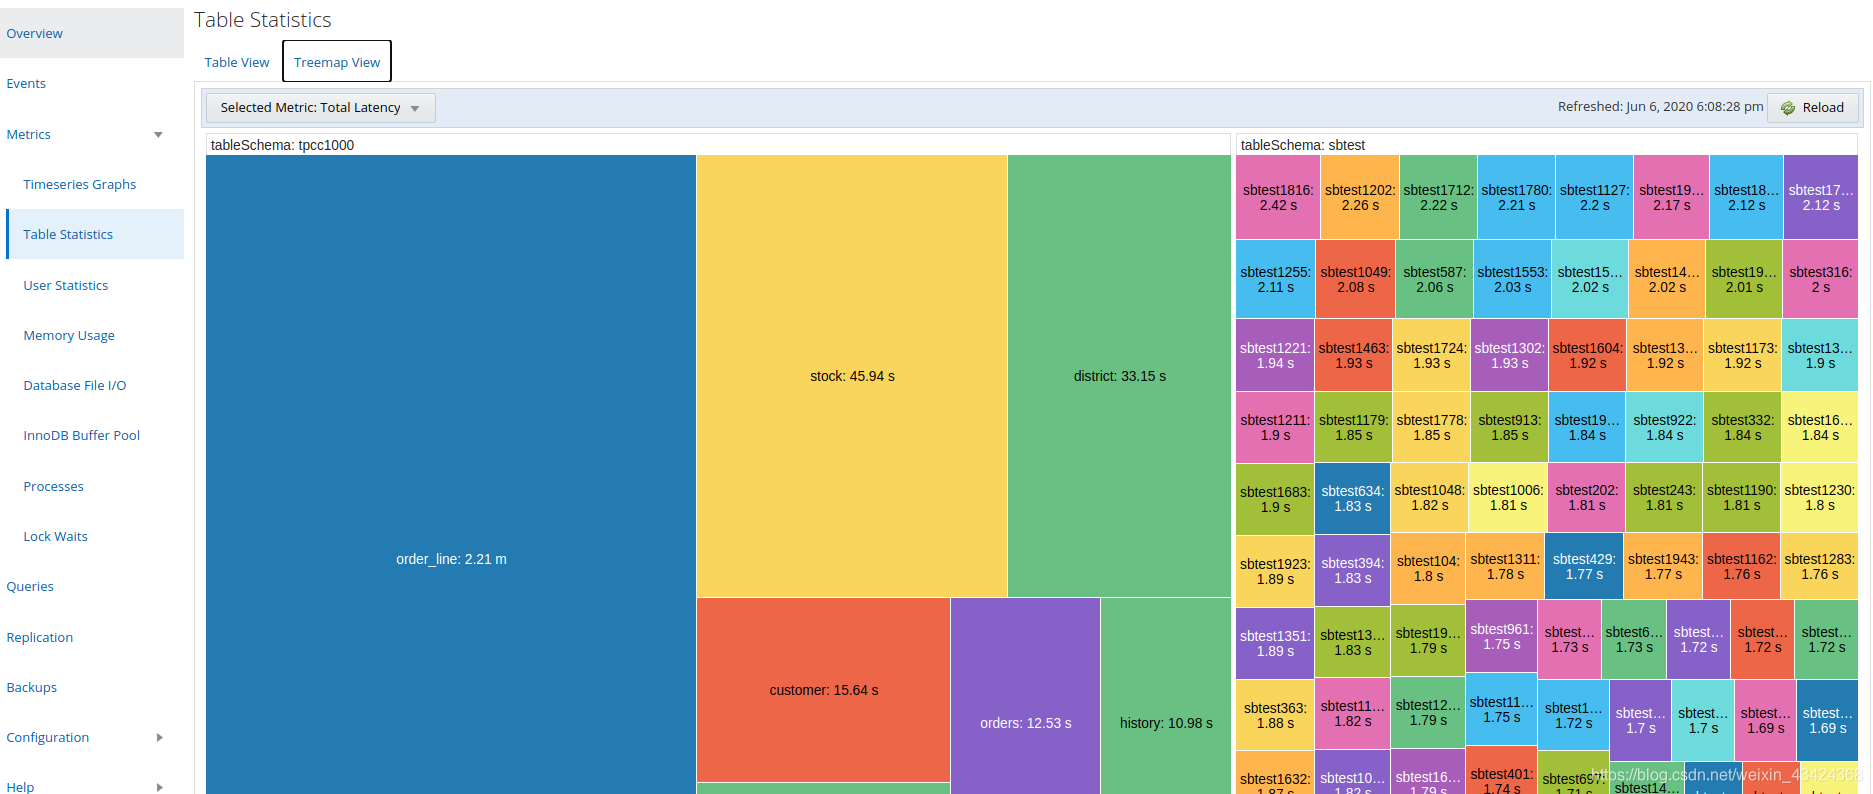The width and height of the screenshot is (1873, 794).
Task: Open Backups section
Action: tap(32, 688)
